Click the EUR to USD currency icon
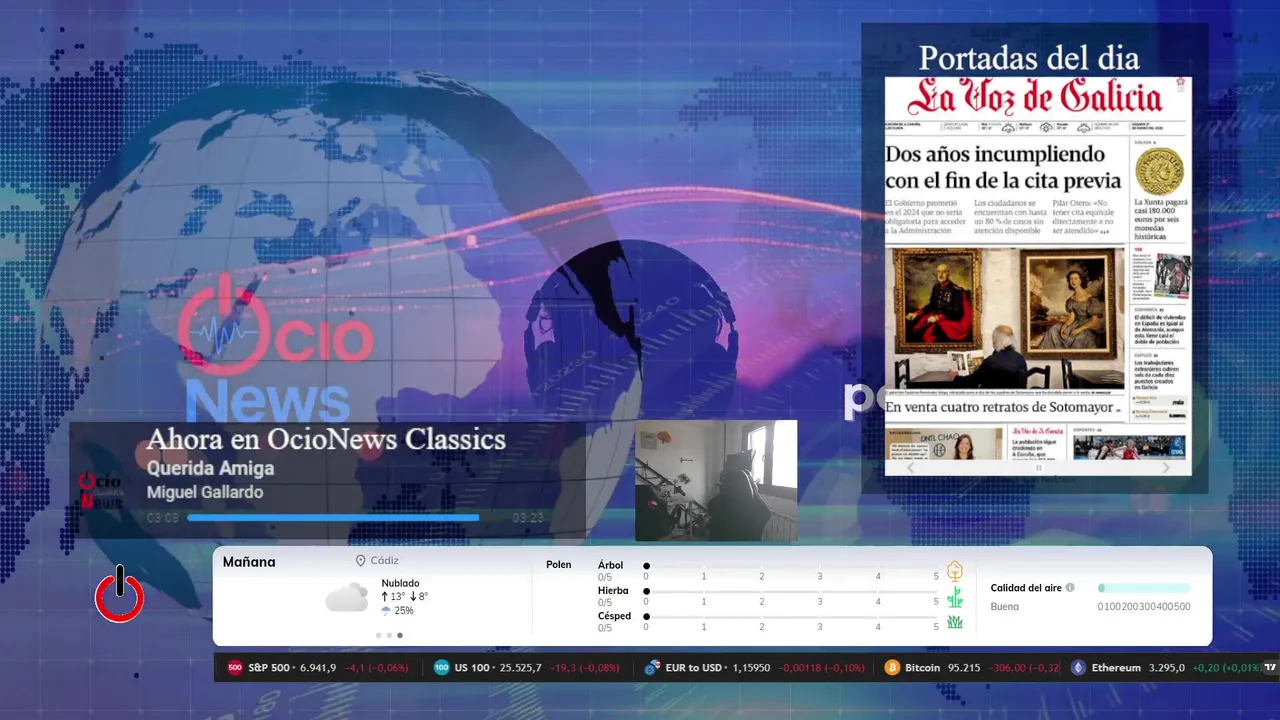 (x=652, y=668)
